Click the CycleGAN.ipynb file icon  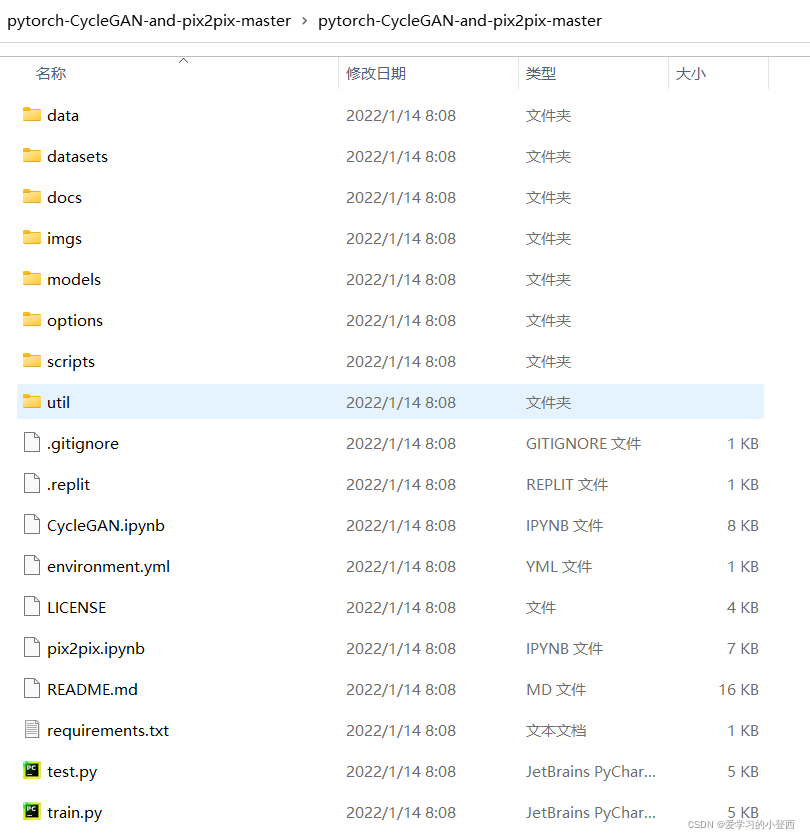[x=32, y=524]
